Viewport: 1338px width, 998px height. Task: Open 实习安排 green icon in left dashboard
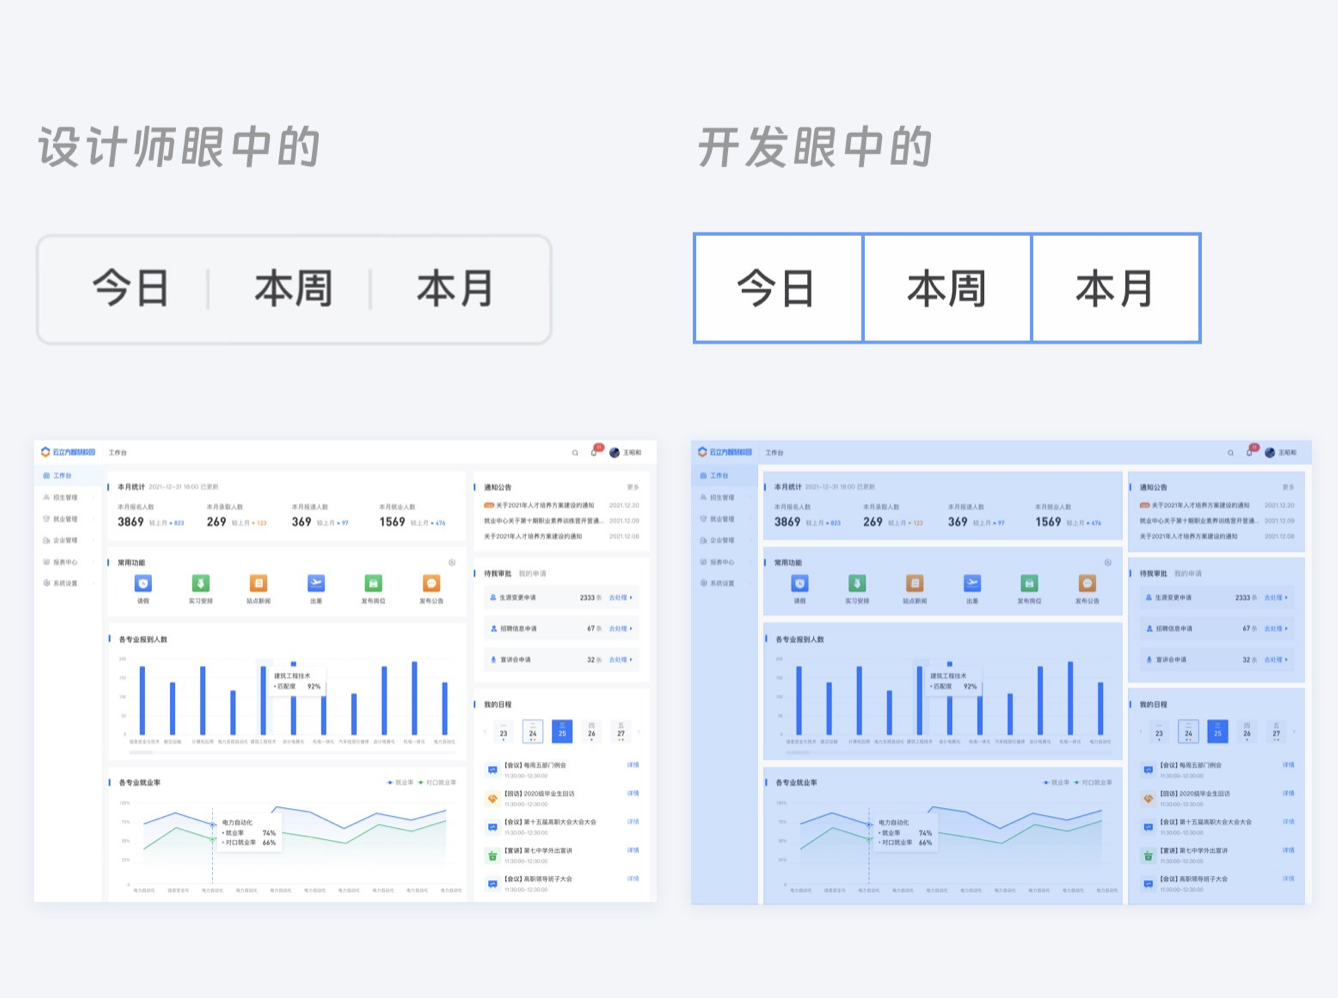[x=200, y=584]
